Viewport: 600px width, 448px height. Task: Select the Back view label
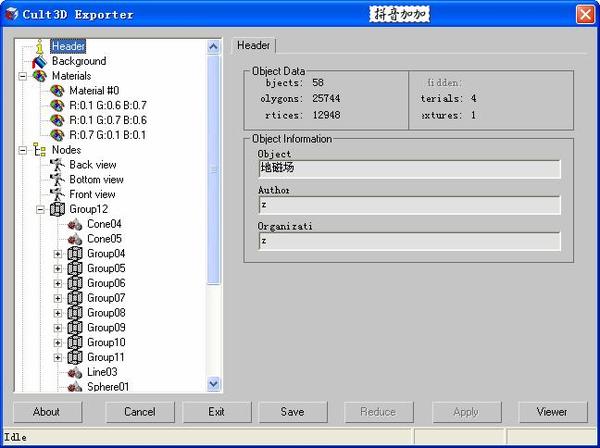click(x=93, y=165)
